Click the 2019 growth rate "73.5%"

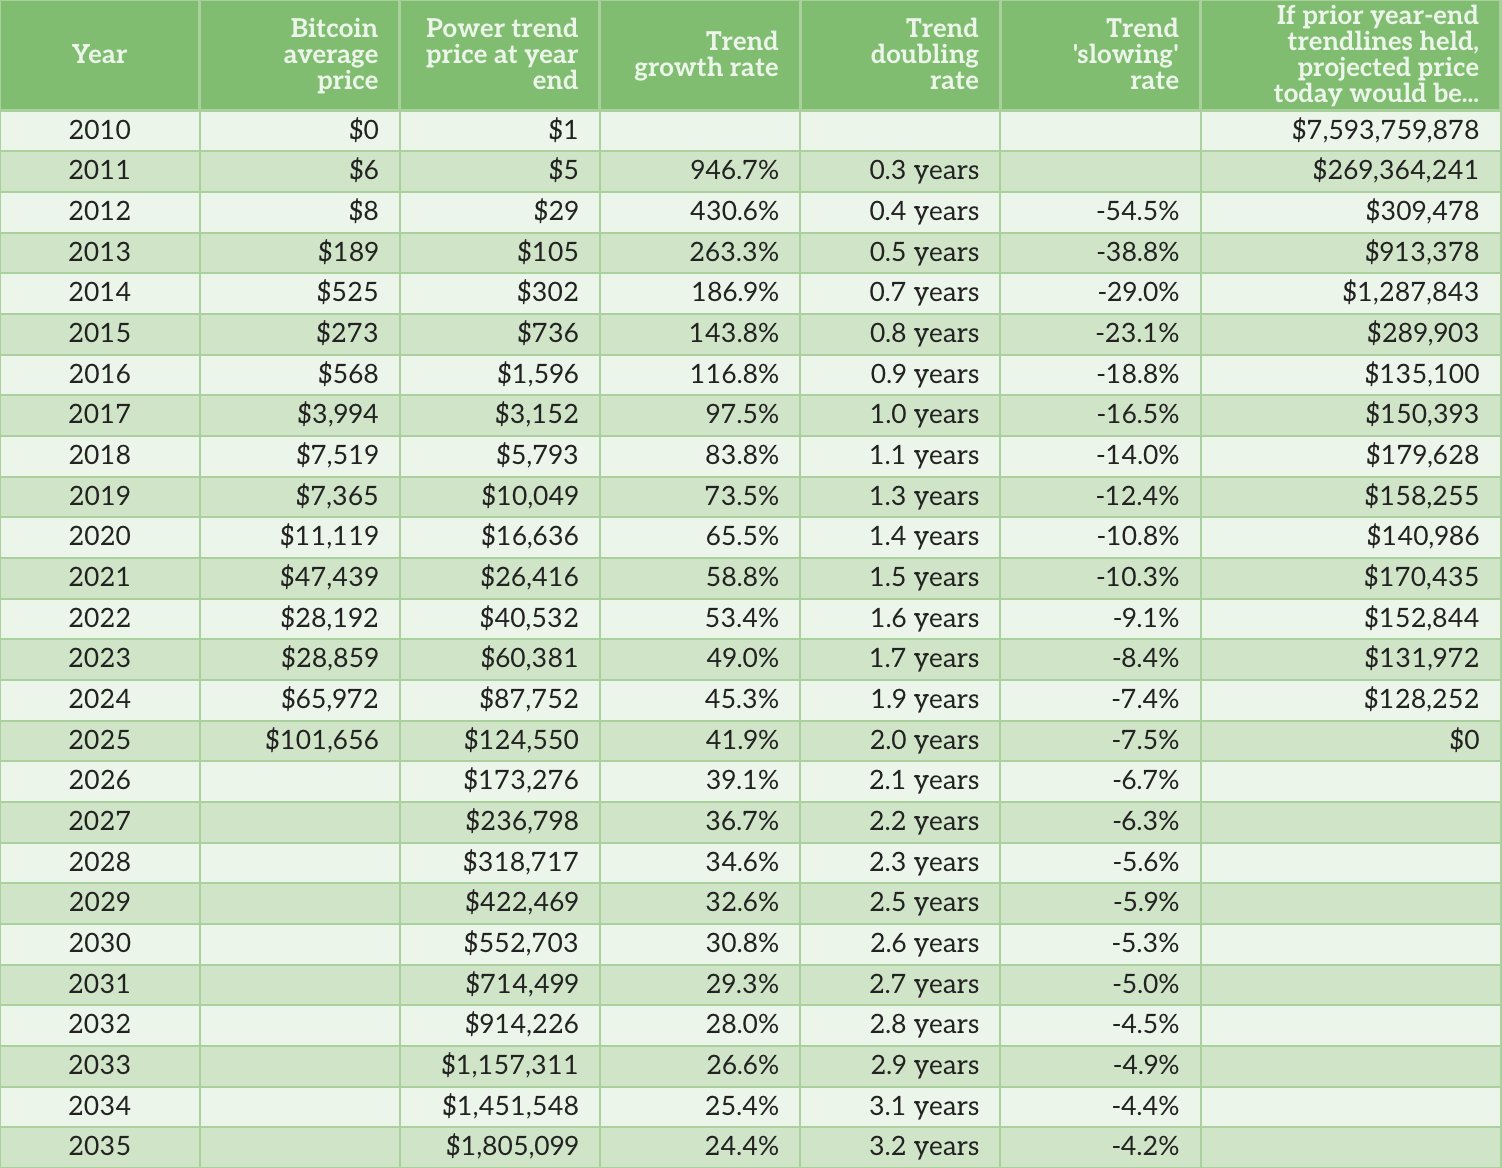tap(742, 496)
